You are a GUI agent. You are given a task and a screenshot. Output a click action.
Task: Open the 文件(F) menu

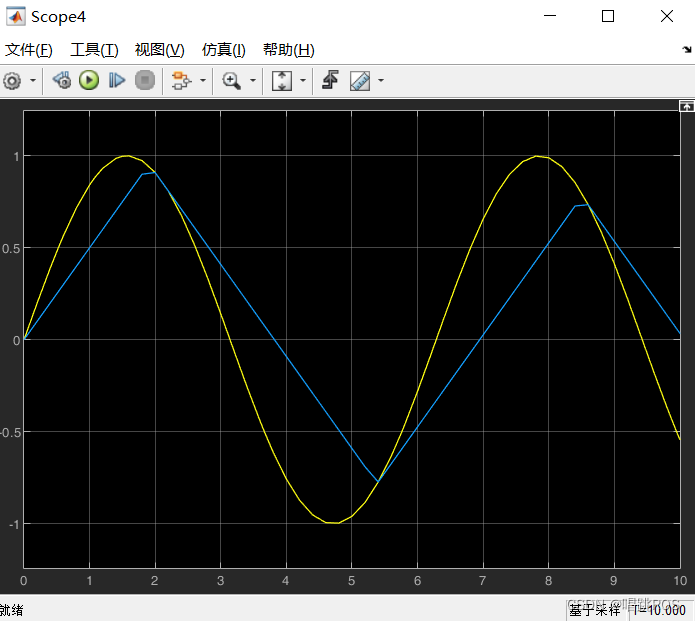(x=29, y=50)
